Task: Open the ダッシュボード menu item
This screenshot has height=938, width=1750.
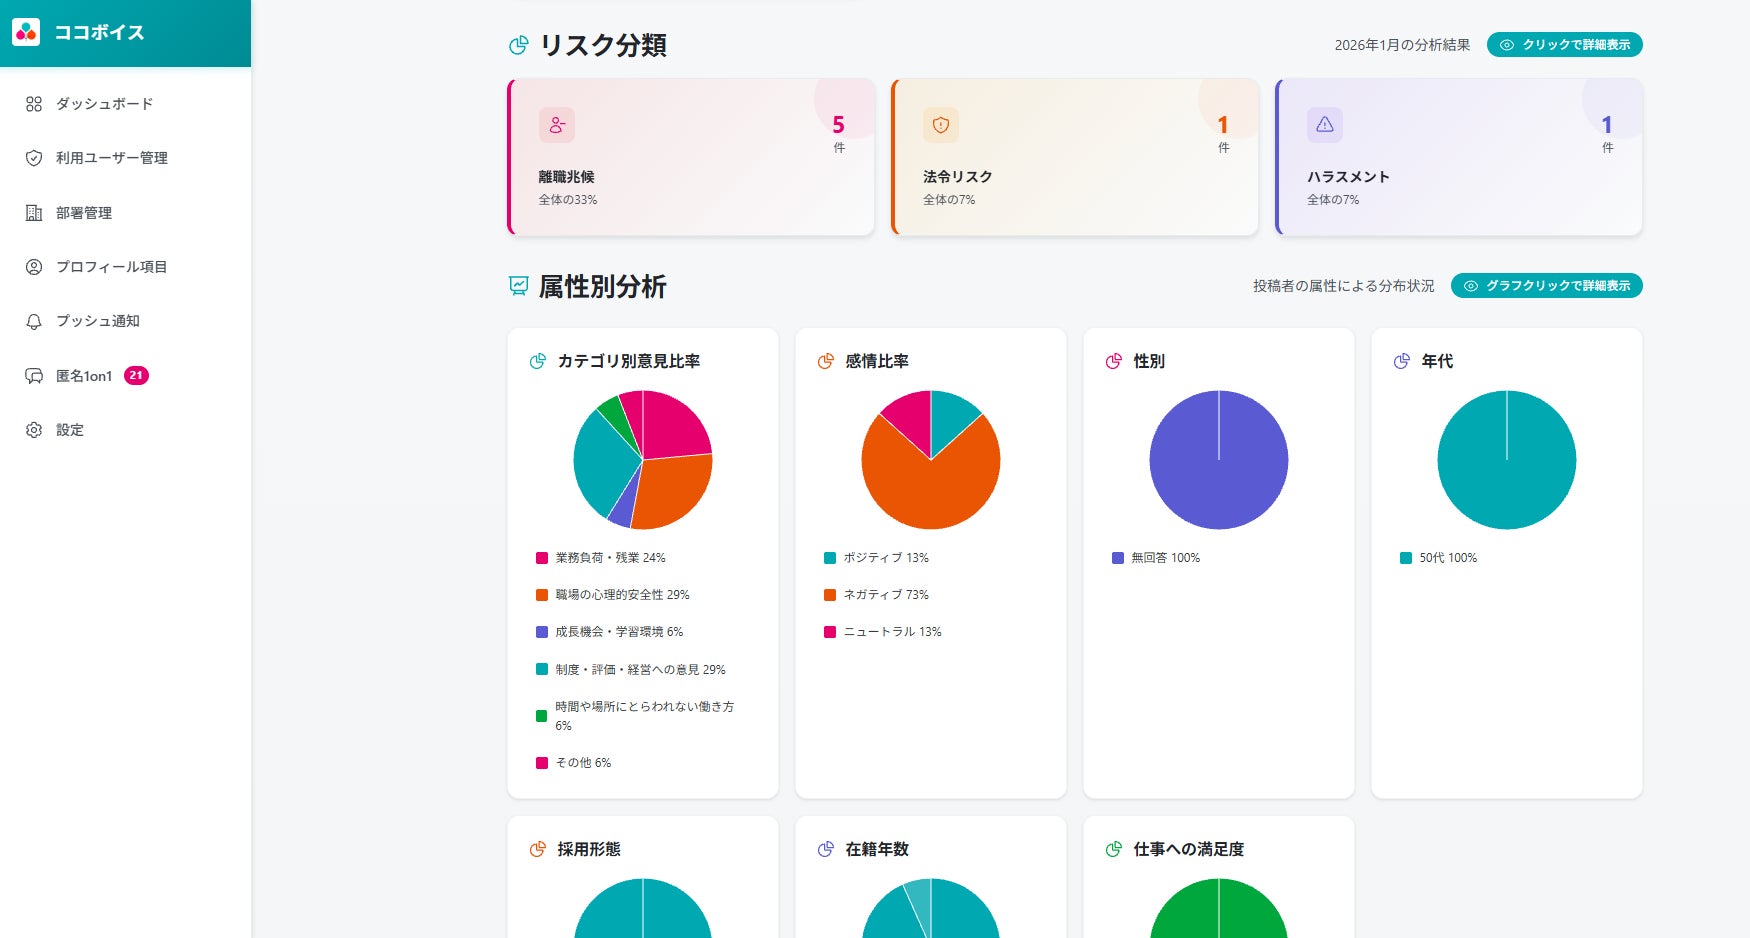Action: (125, 104)
